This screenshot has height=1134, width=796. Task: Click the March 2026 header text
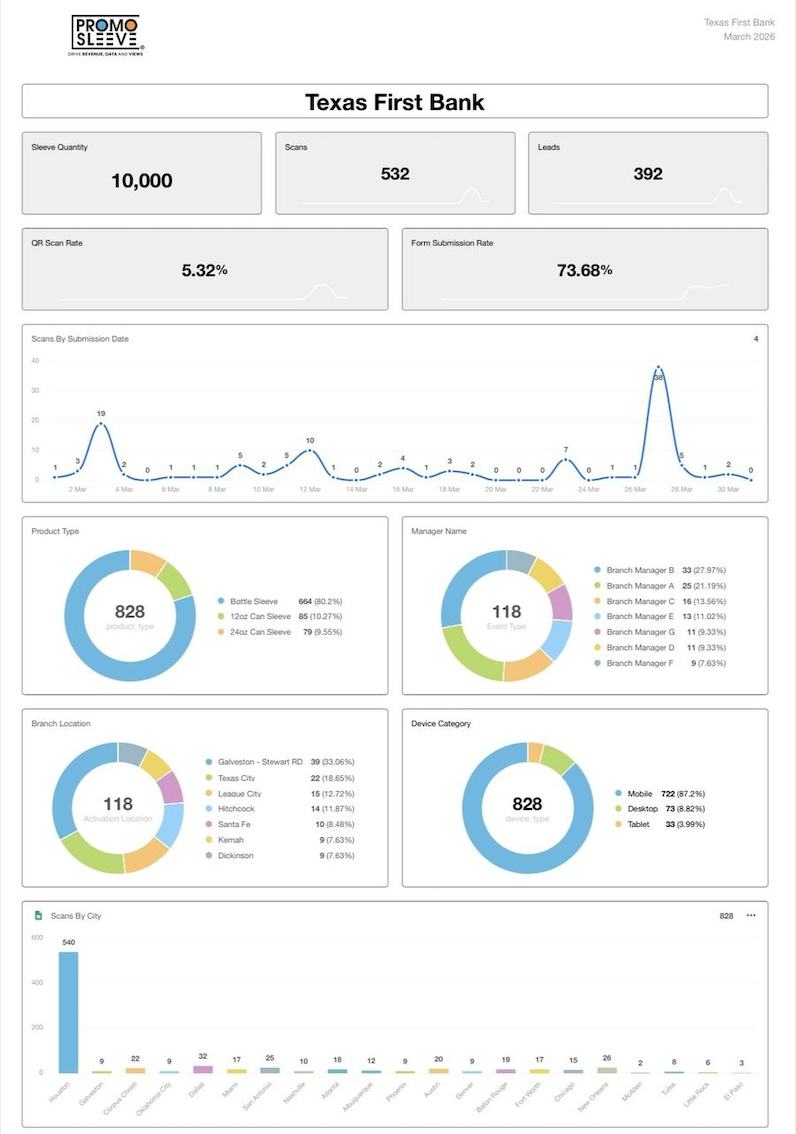(x=749, y=36)
